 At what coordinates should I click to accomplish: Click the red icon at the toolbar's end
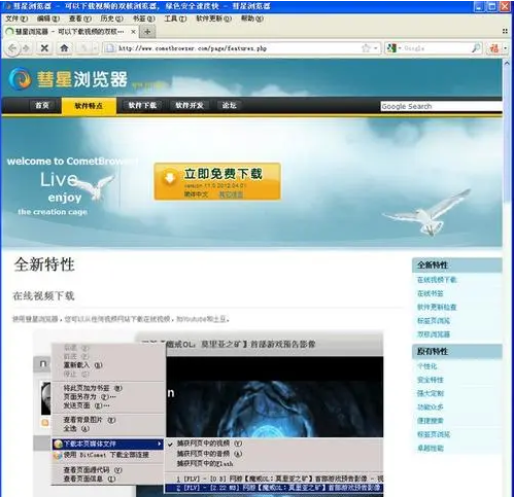(x=494, y=49)
